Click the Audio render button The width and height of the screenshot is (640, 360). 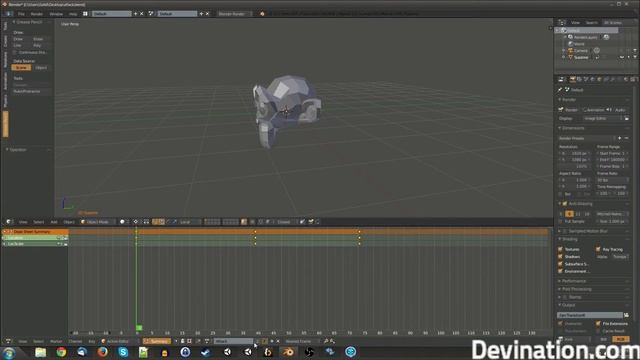[x=618, y=110]
